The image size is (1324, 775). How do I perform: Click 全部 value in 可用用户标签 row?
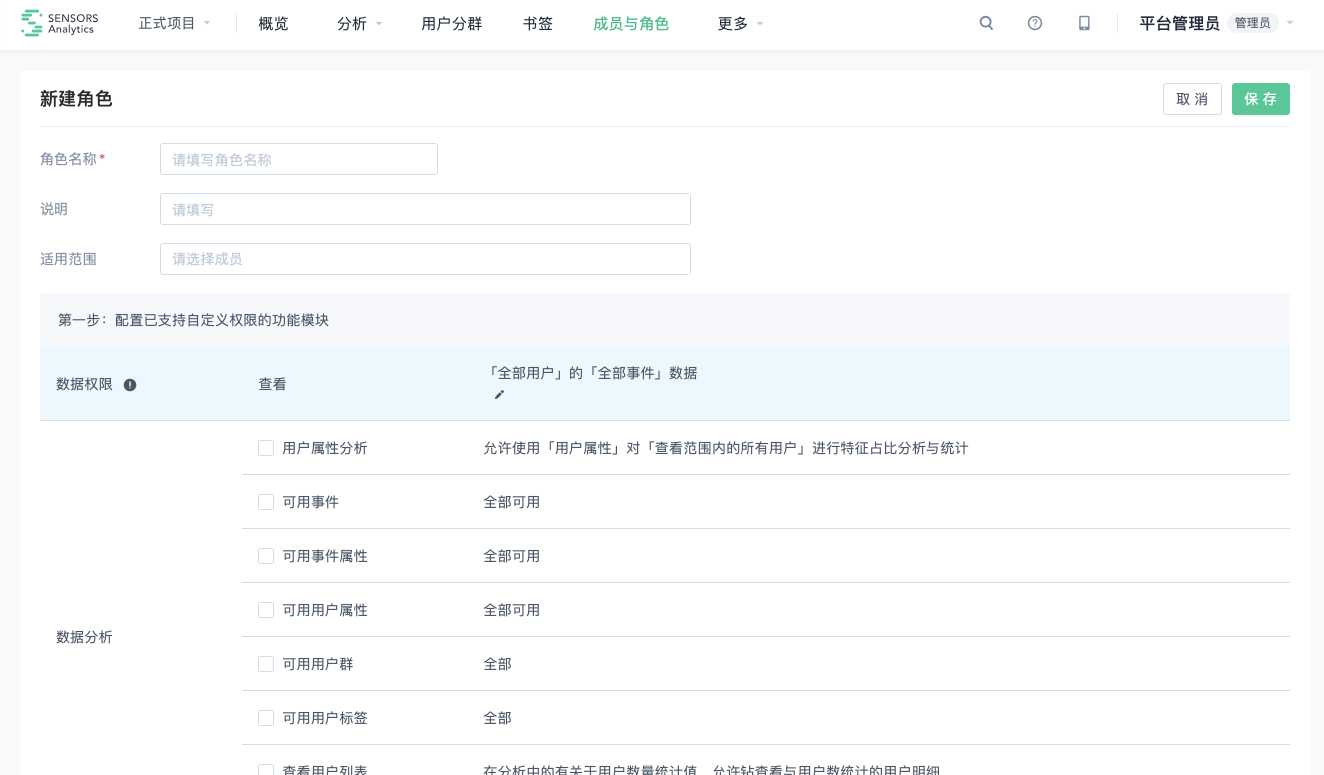(497, 718)
